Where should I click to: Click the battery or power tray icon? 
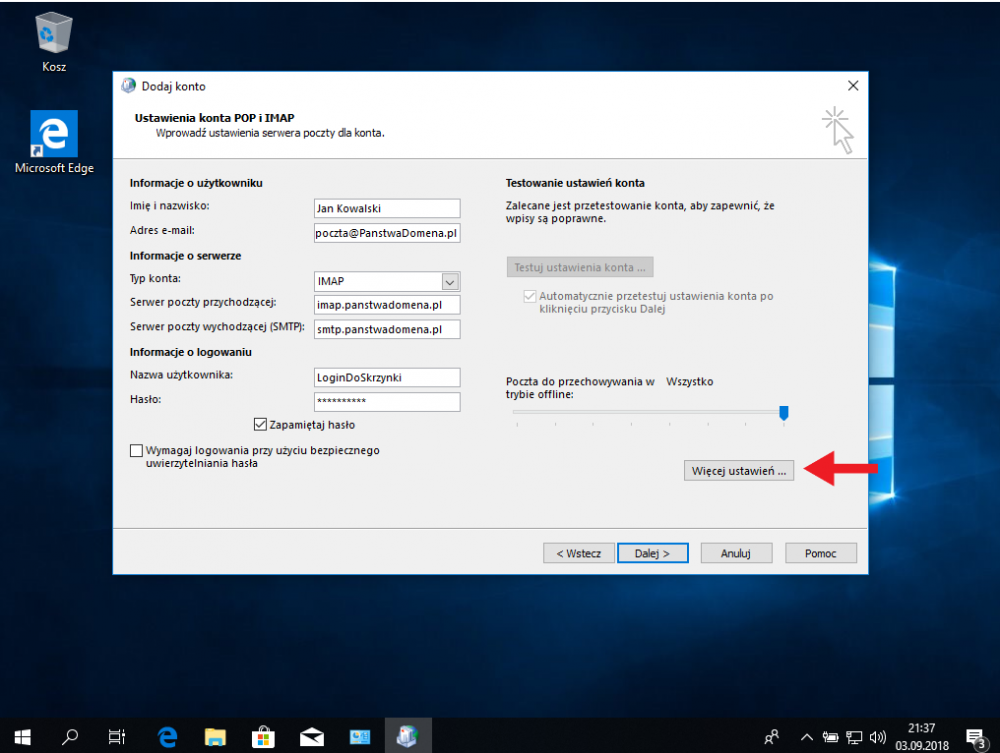coord(830,737)
